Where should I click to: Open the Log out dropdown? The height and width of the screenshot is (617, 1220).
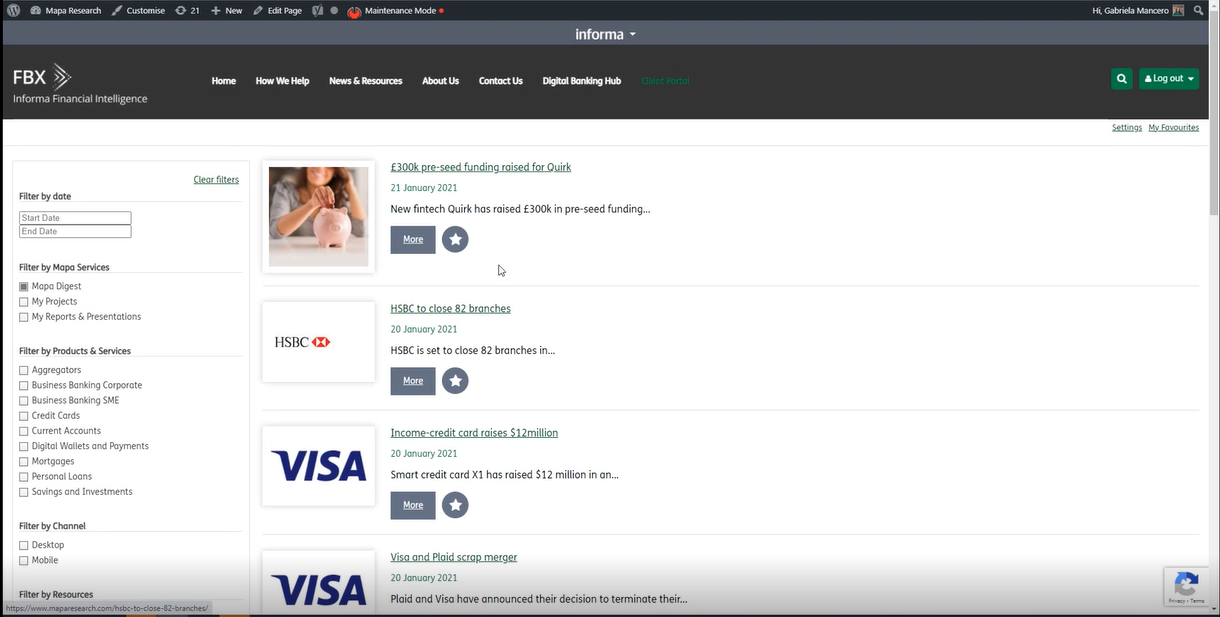[x=1169, y=78]
